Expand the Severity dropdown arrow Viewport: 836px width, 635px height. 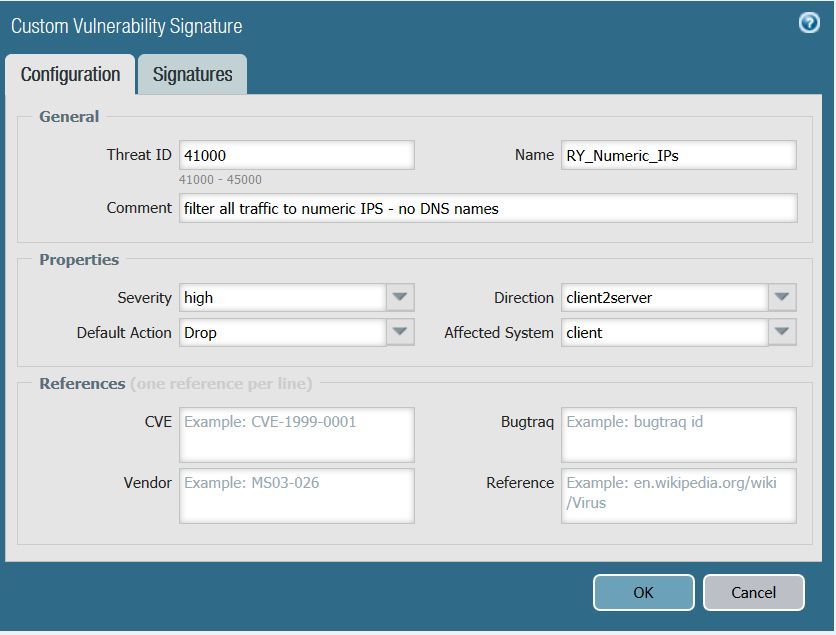400,297
